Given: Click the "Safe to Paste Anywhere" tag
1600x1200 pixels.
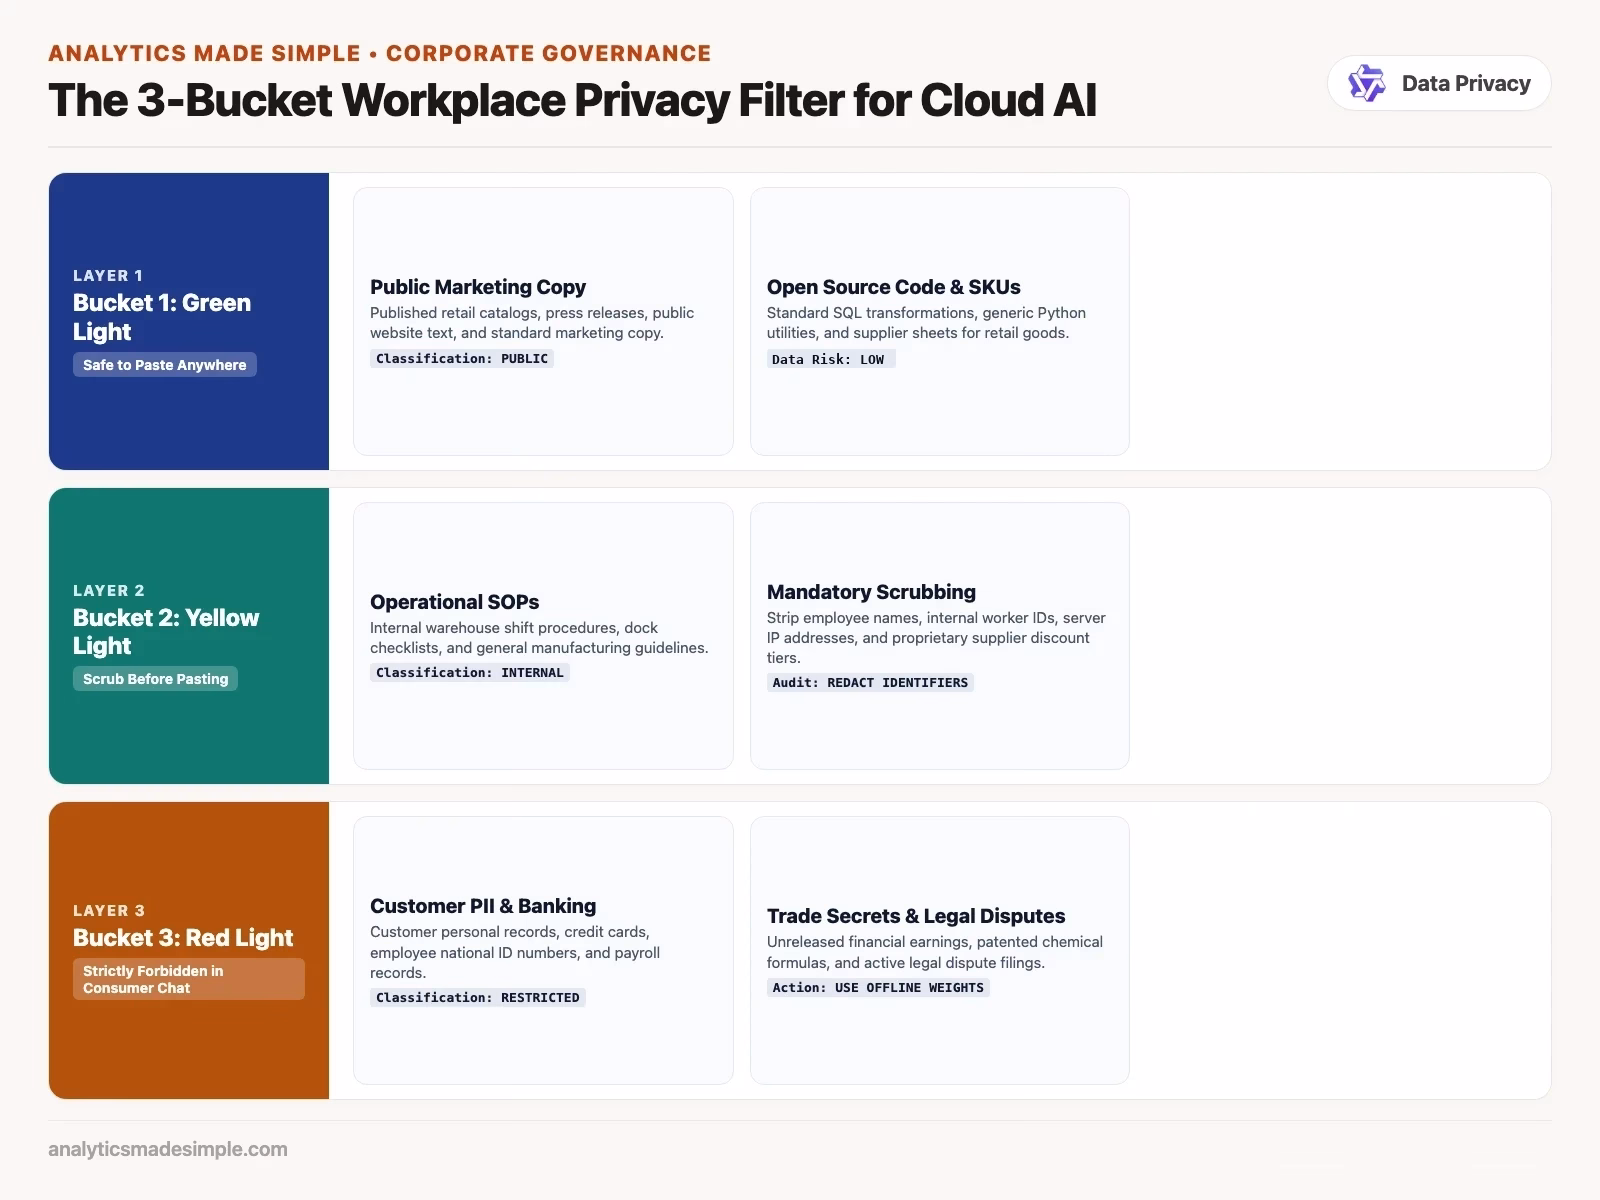Looking at the screenshot, I should [x=164, y=365].
